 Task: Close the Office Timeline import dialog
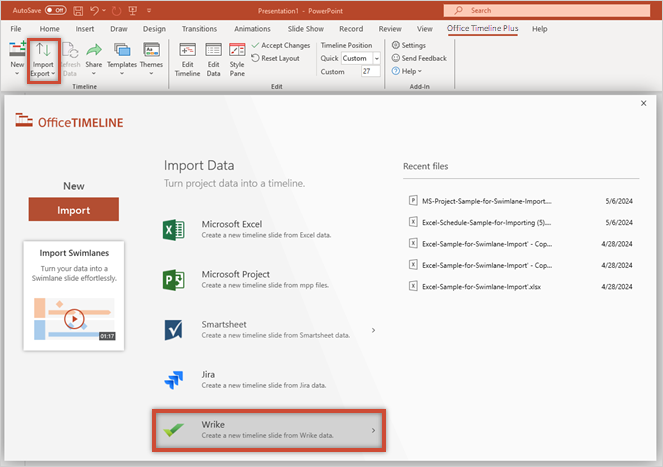click(x=644, y=103)
